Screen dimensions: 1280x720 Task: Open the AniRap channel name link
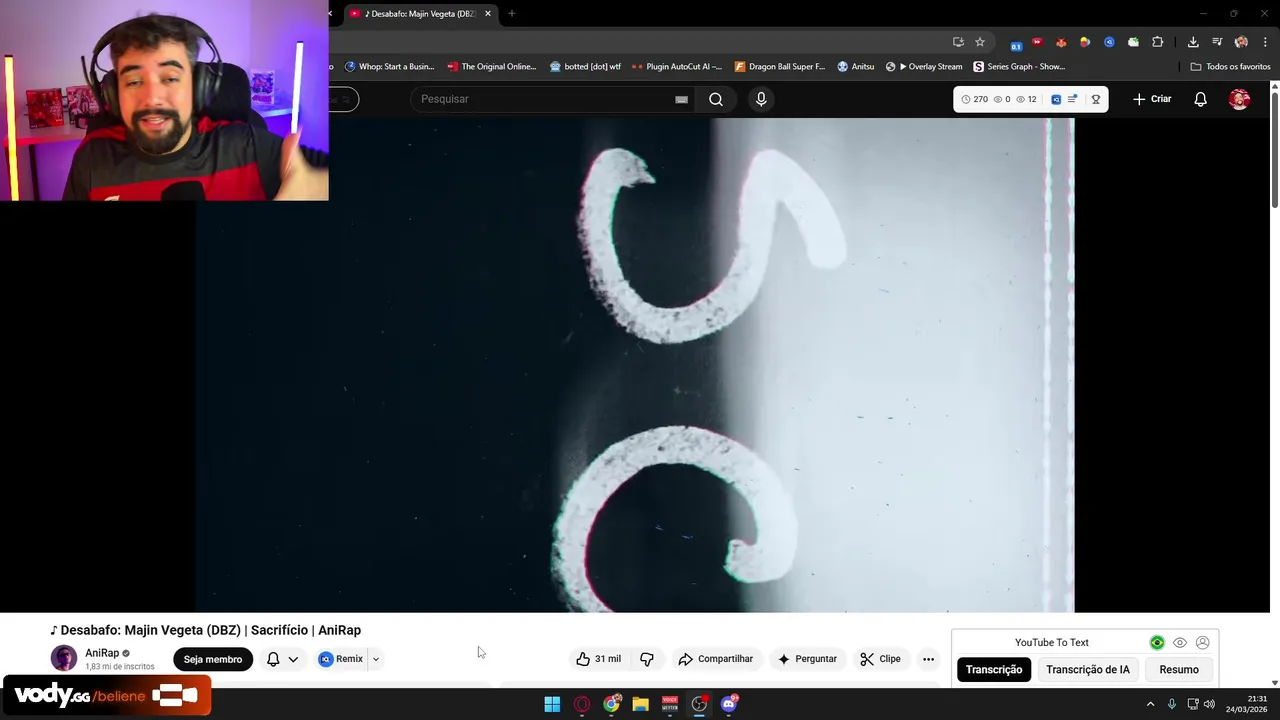pos(102,653)
